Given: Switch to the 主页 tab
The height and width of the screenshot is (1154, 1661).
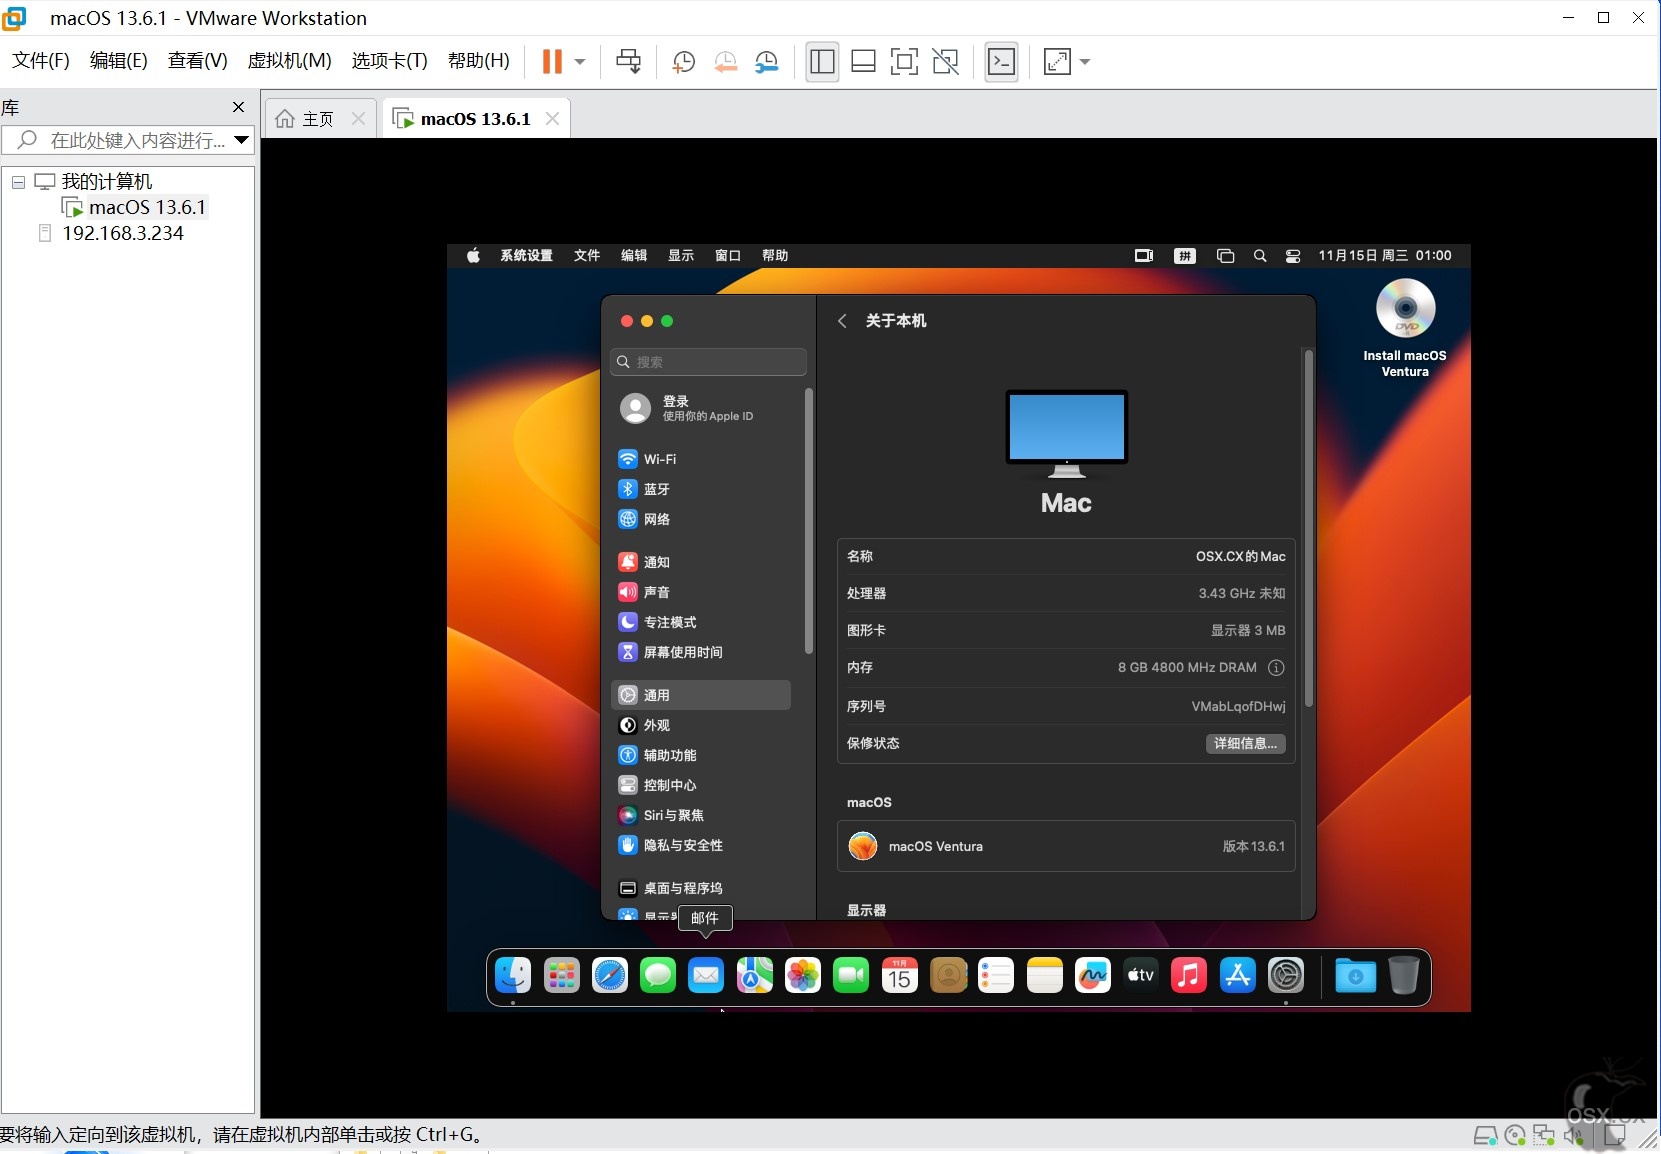Looking at the screenshot, I should 318,119.
